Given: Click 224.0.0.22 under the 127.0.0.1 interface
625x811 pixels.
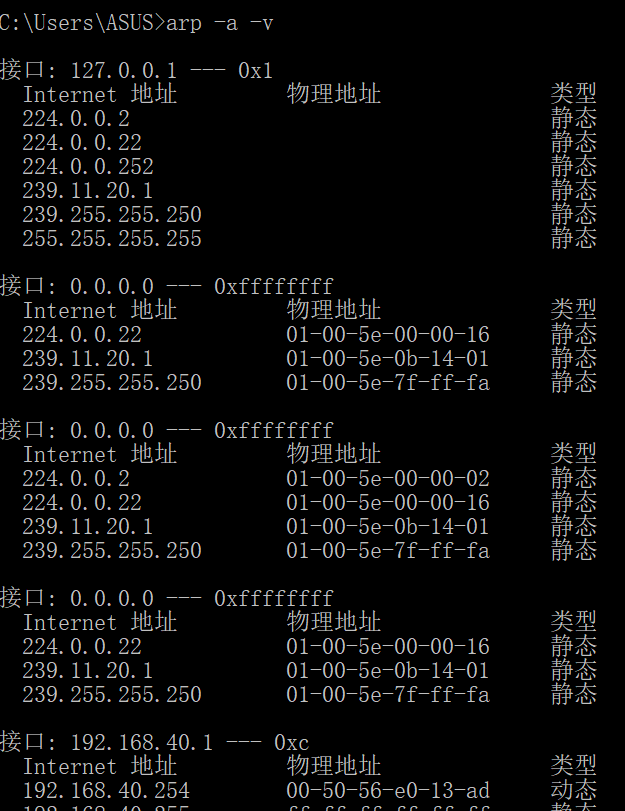Looking at the screenshot, I should [82, 142].
